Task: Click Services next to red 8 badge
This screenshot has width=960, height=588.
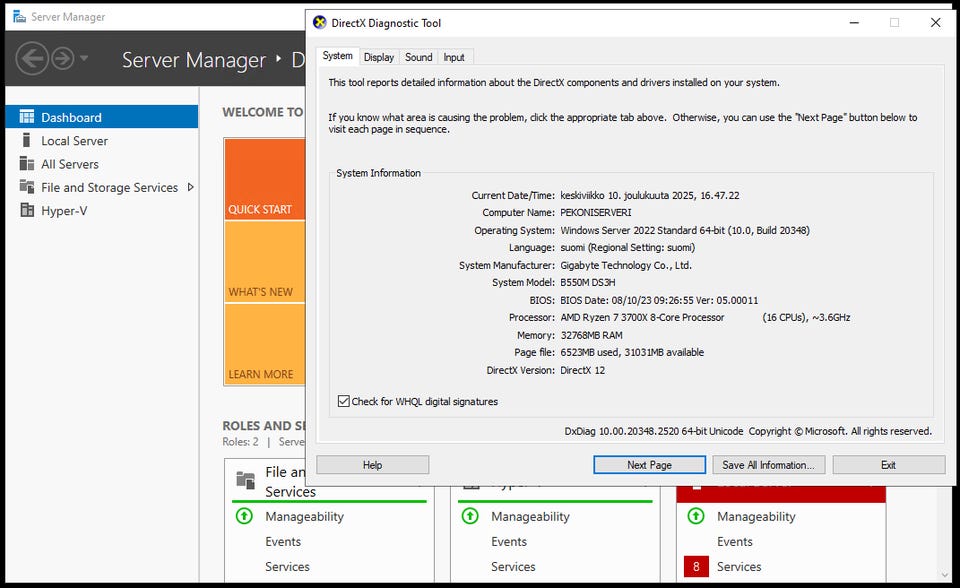Action: [x=739, y=567]
